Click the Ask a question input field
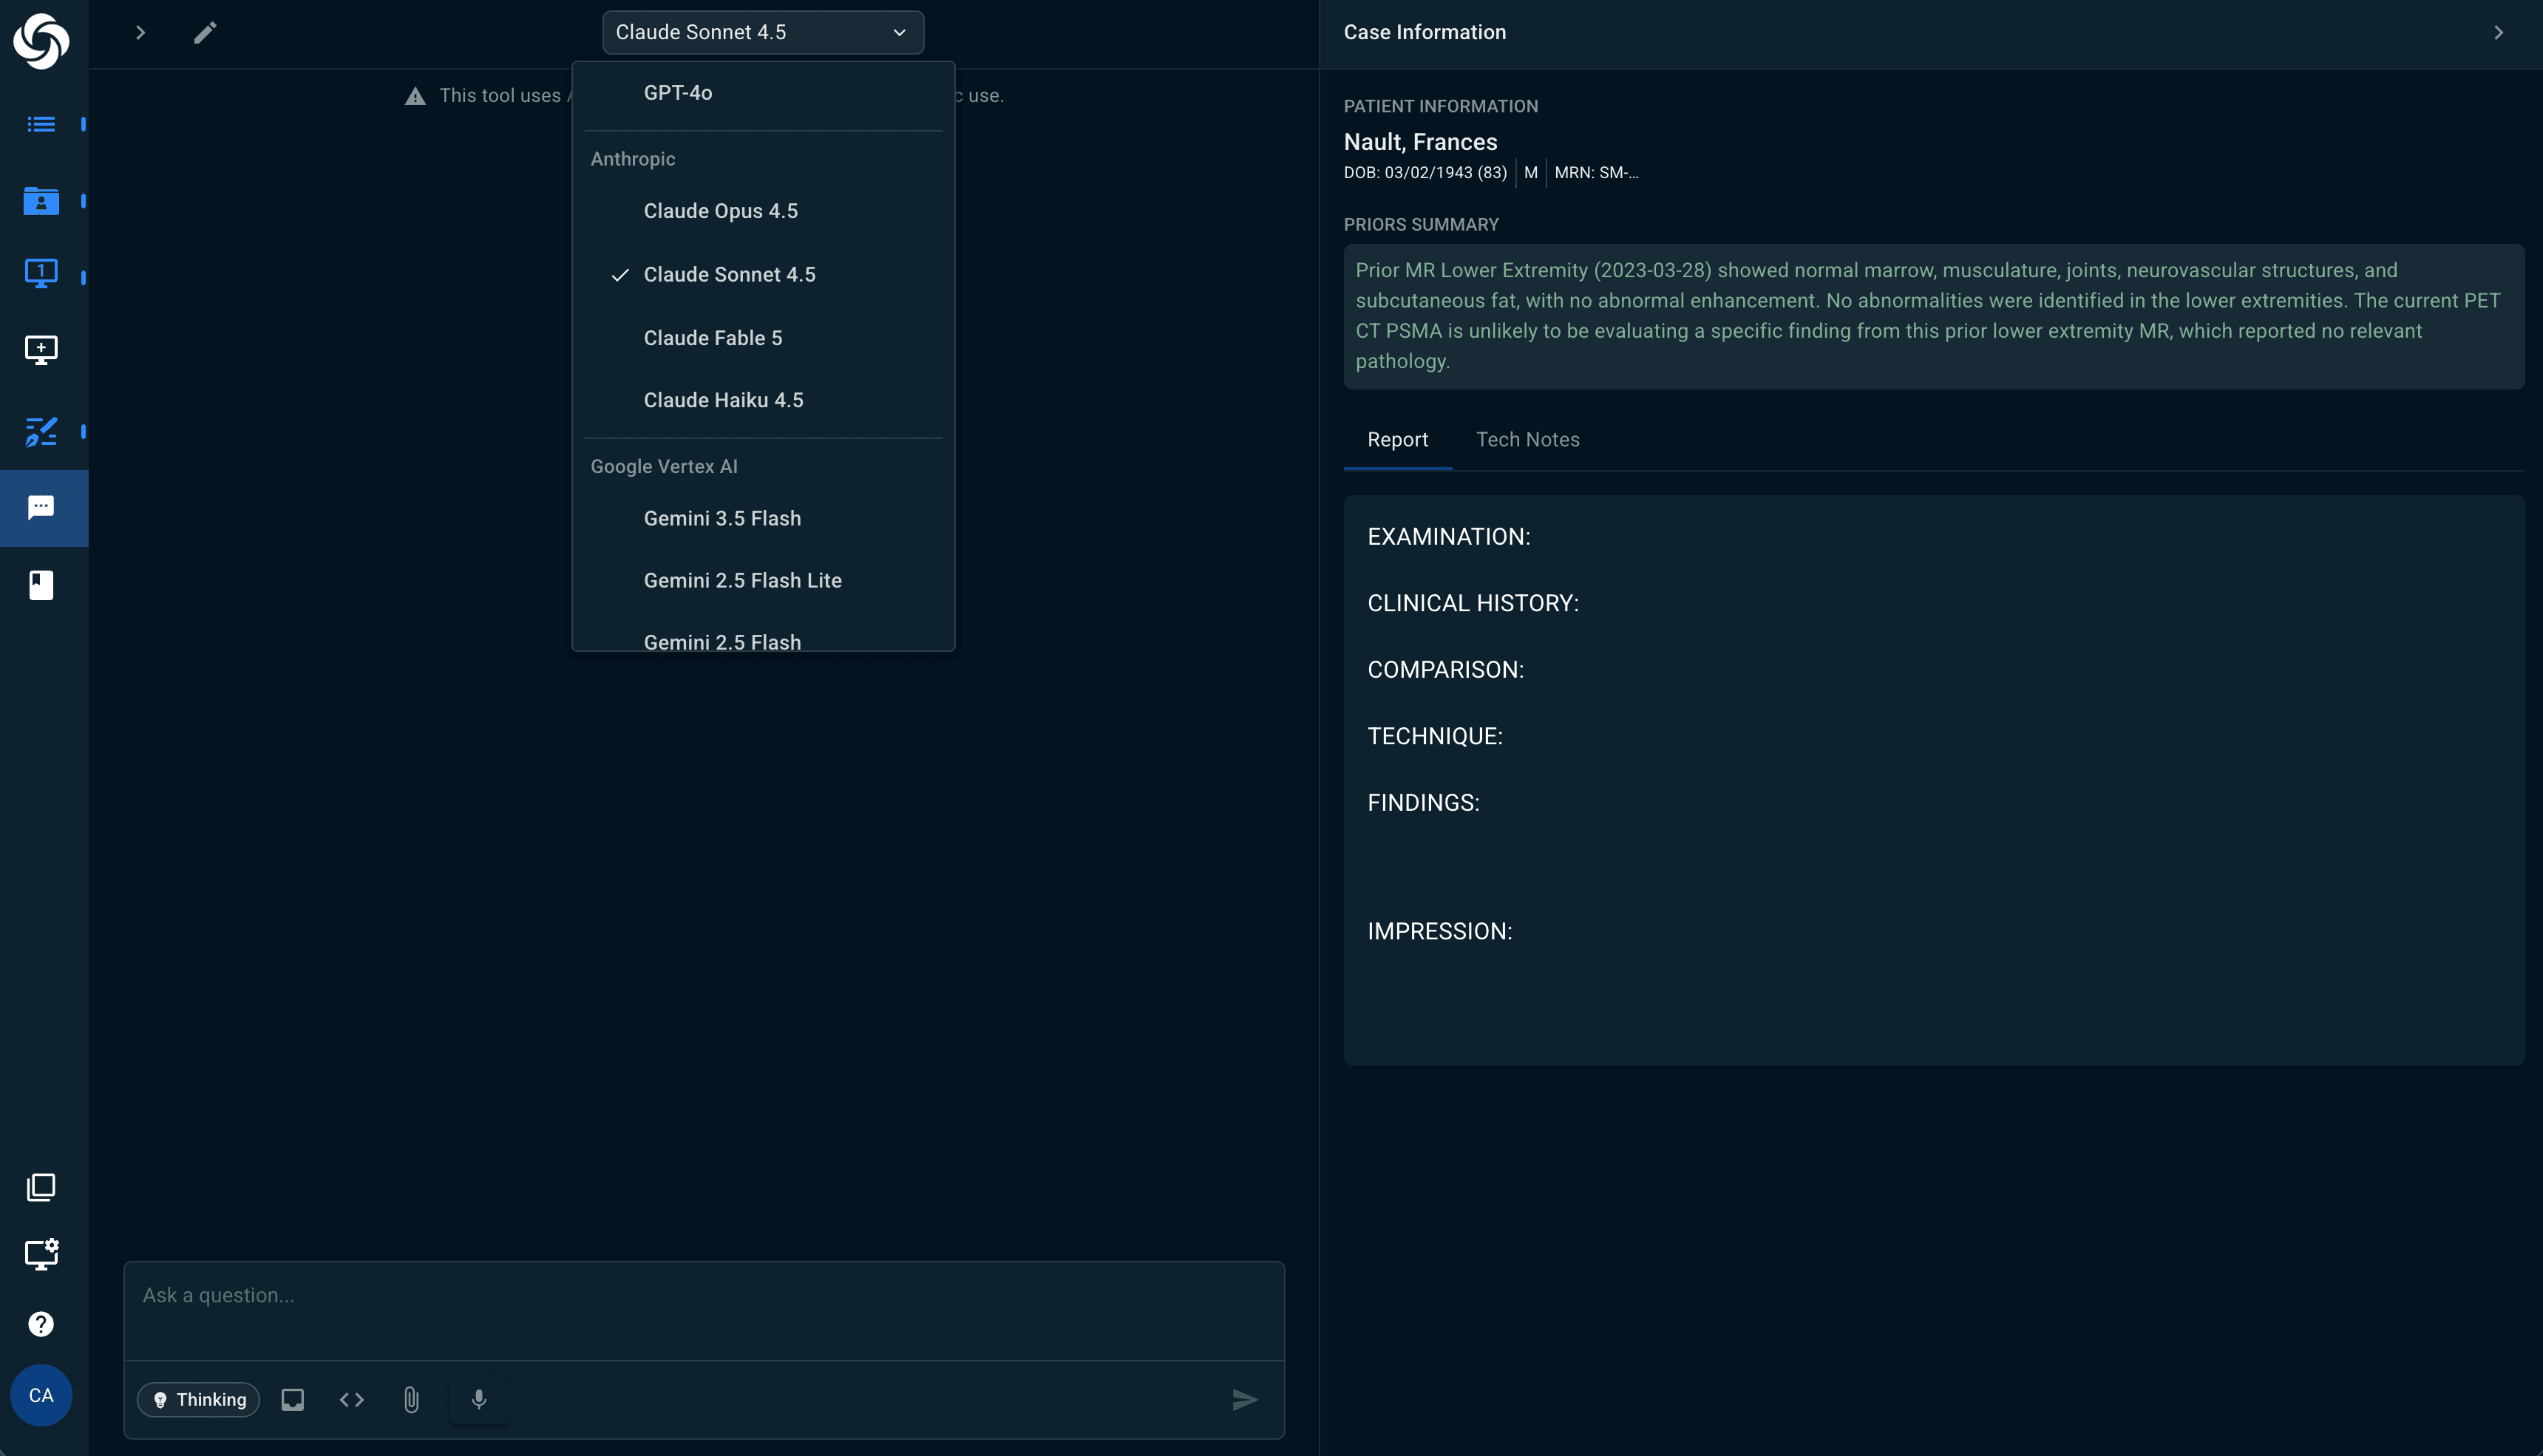The width and height of the screenshot is (2543, 1456). click(x=704, y=1310)
